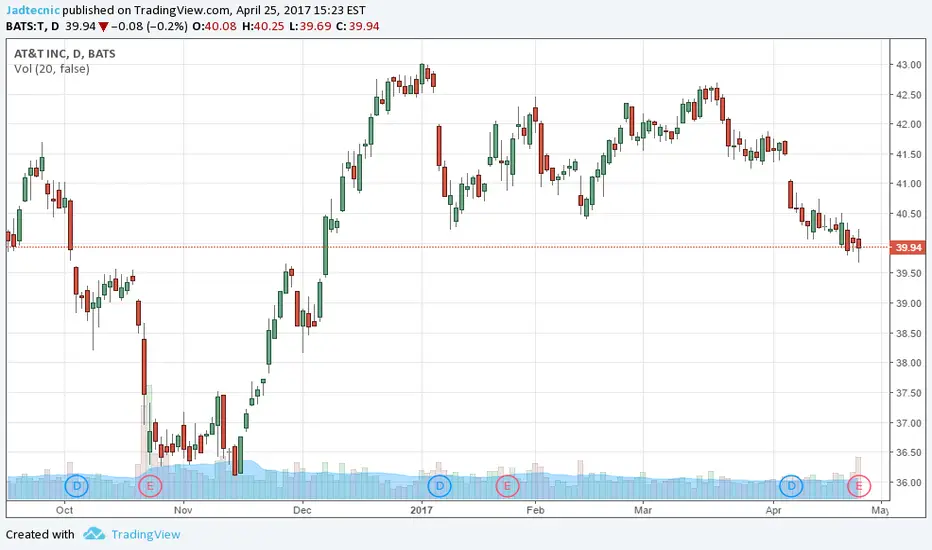Click the Oct time axis label
This screenshot has height=550, width=932.
click(64, 510)
